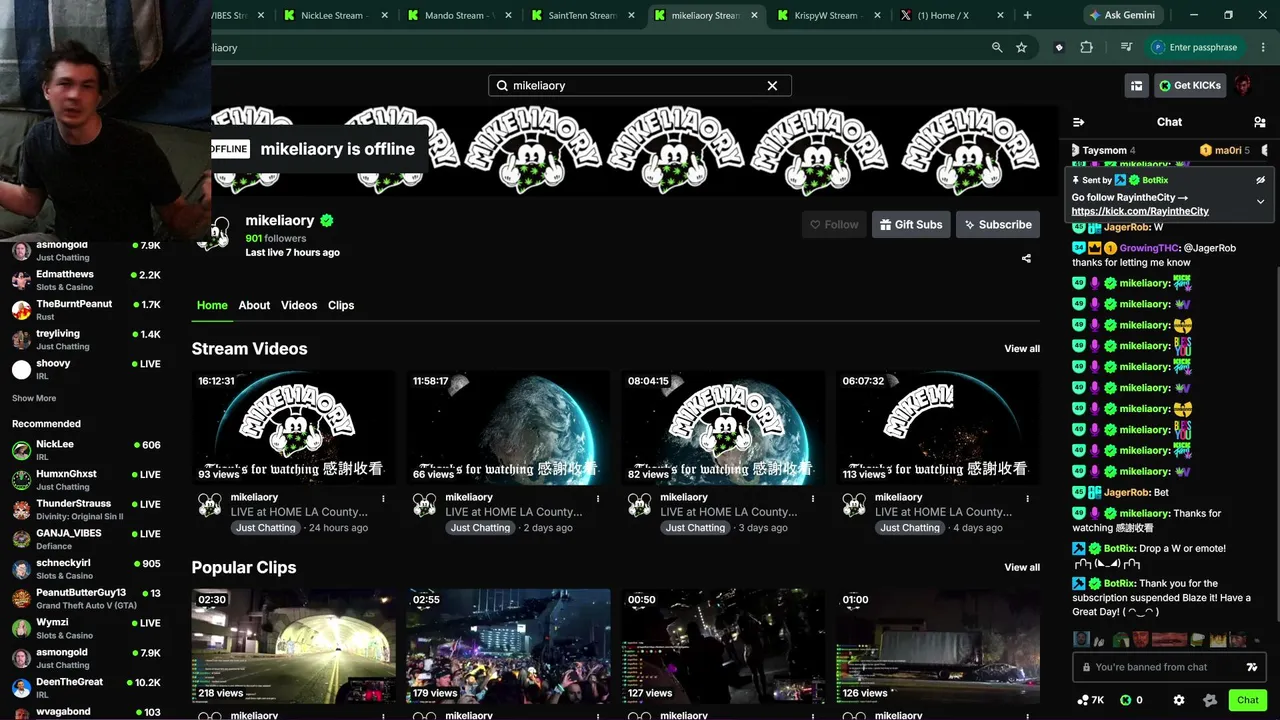Open the browser zoom magnifier icon
Screen dimensions: 1280x720
996,47
